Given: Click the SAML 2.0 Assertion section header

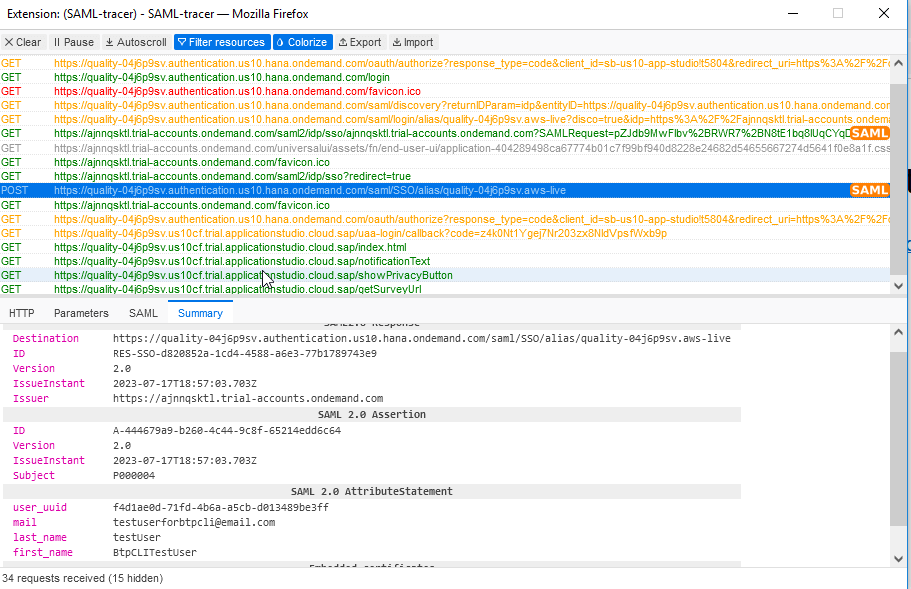Looking at the screenshot, I should (372, 414).
